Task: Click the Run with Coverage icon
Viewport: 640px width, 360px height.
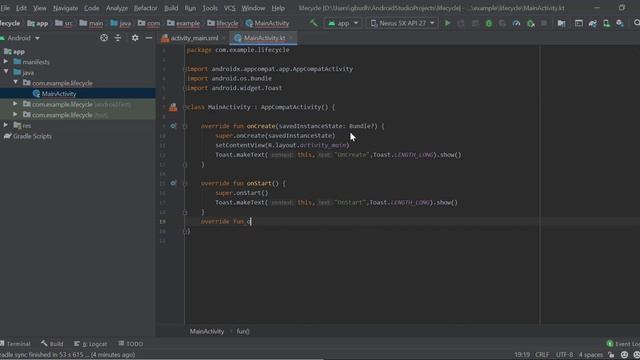Action: [502, 23]
